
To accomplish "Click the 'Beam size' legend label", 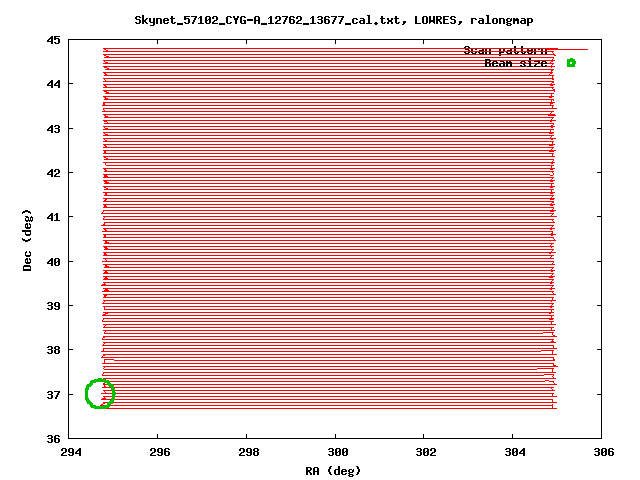I will pyautogui.click(x=516, y=63).
